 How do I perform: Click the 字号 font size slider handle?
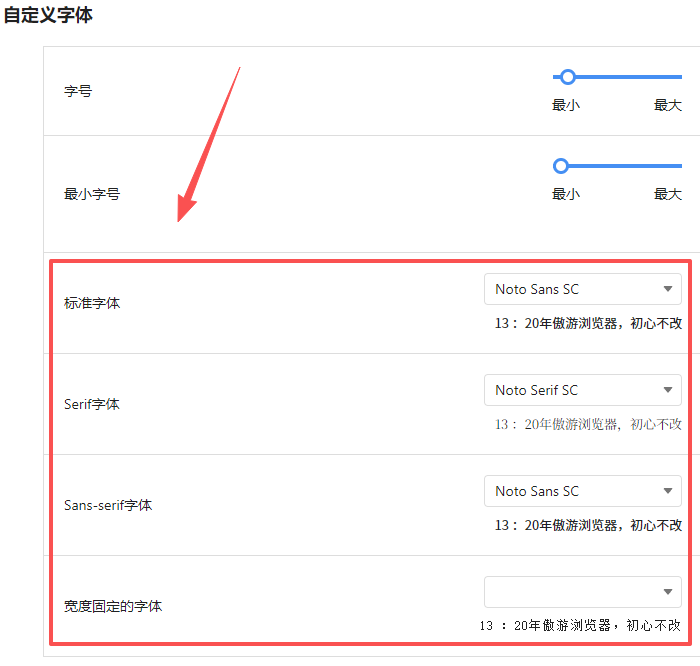pos(567,77)
